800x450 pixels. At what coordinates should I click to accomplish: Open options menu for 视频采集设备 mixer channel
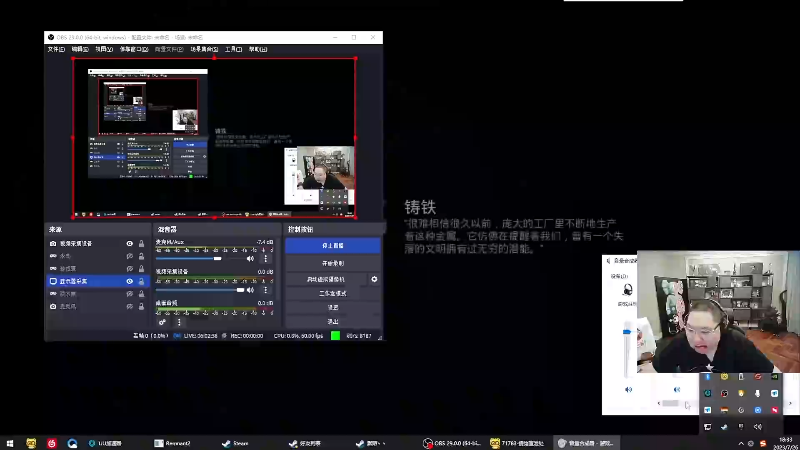pos(265,290)
